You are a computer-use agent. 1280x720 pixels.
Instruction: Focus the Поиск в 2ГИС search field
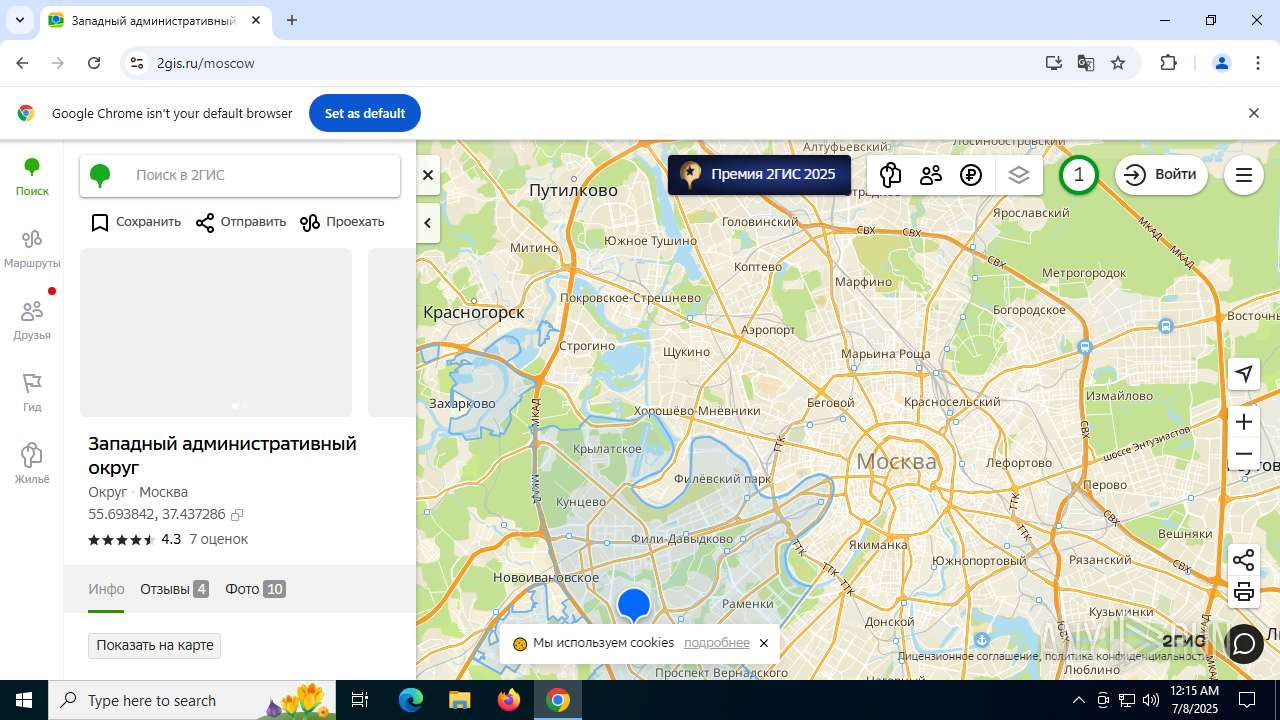(x=240, y=175)
